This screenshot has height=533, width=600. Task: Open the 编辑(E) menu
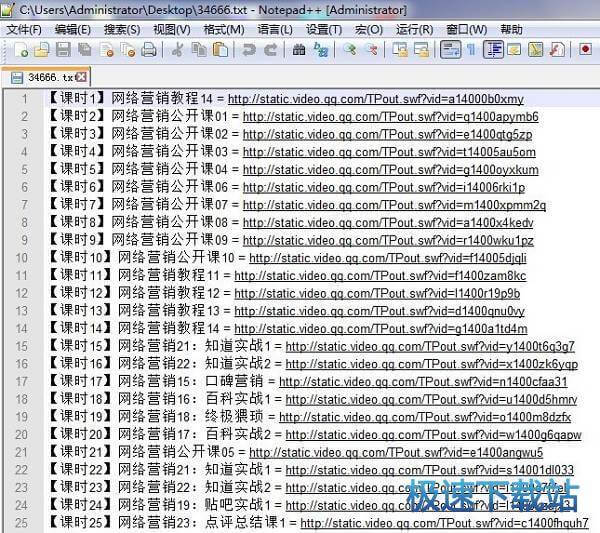coord(73,29)
